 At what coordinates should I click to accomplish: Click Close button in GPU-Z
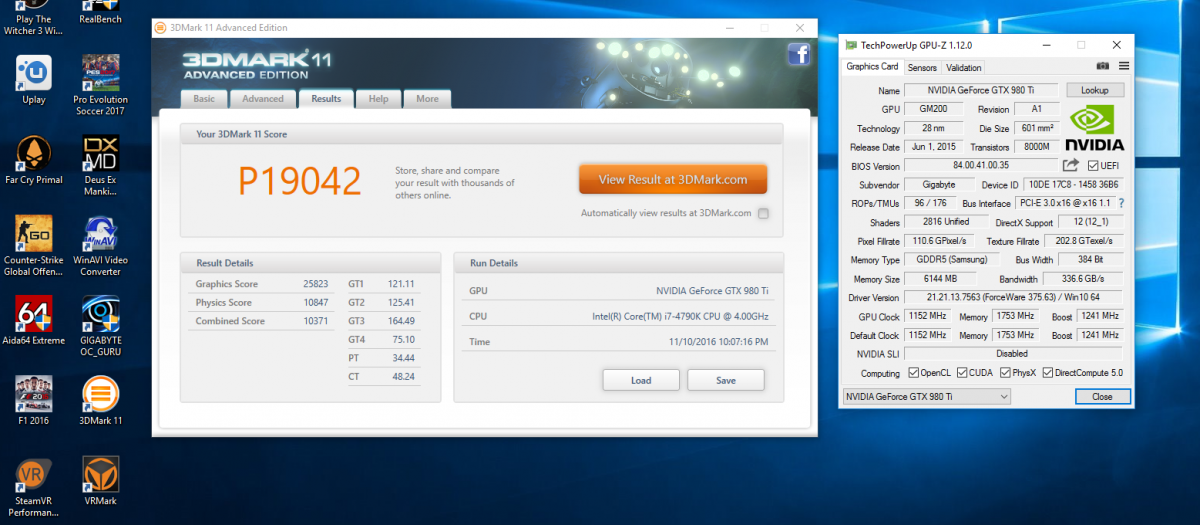pos(1102,397)
